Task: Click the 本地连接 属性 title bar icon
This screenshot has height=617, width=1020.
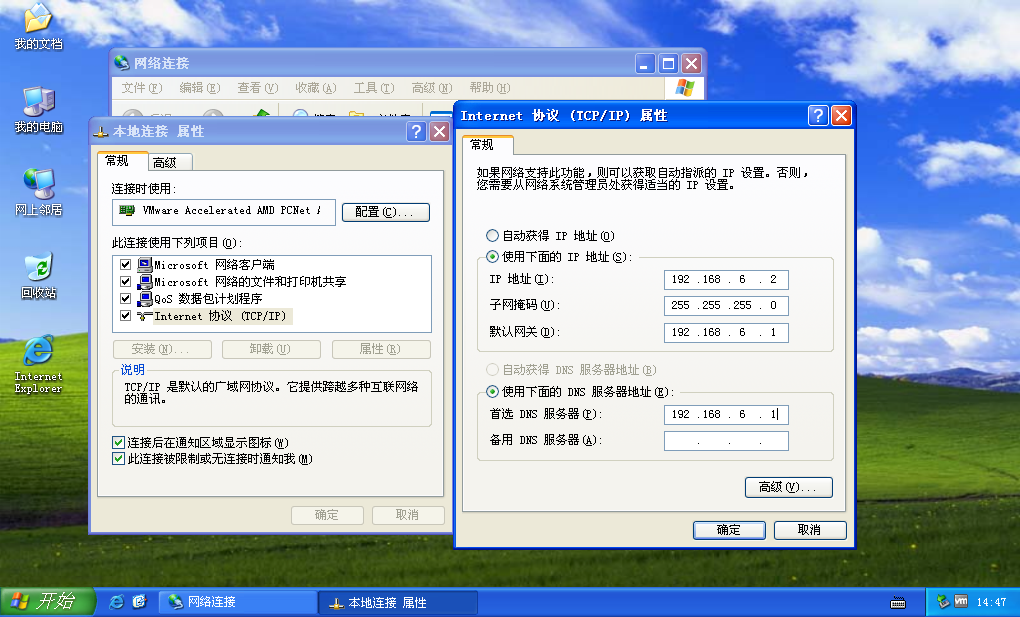Action: [101, 131]
